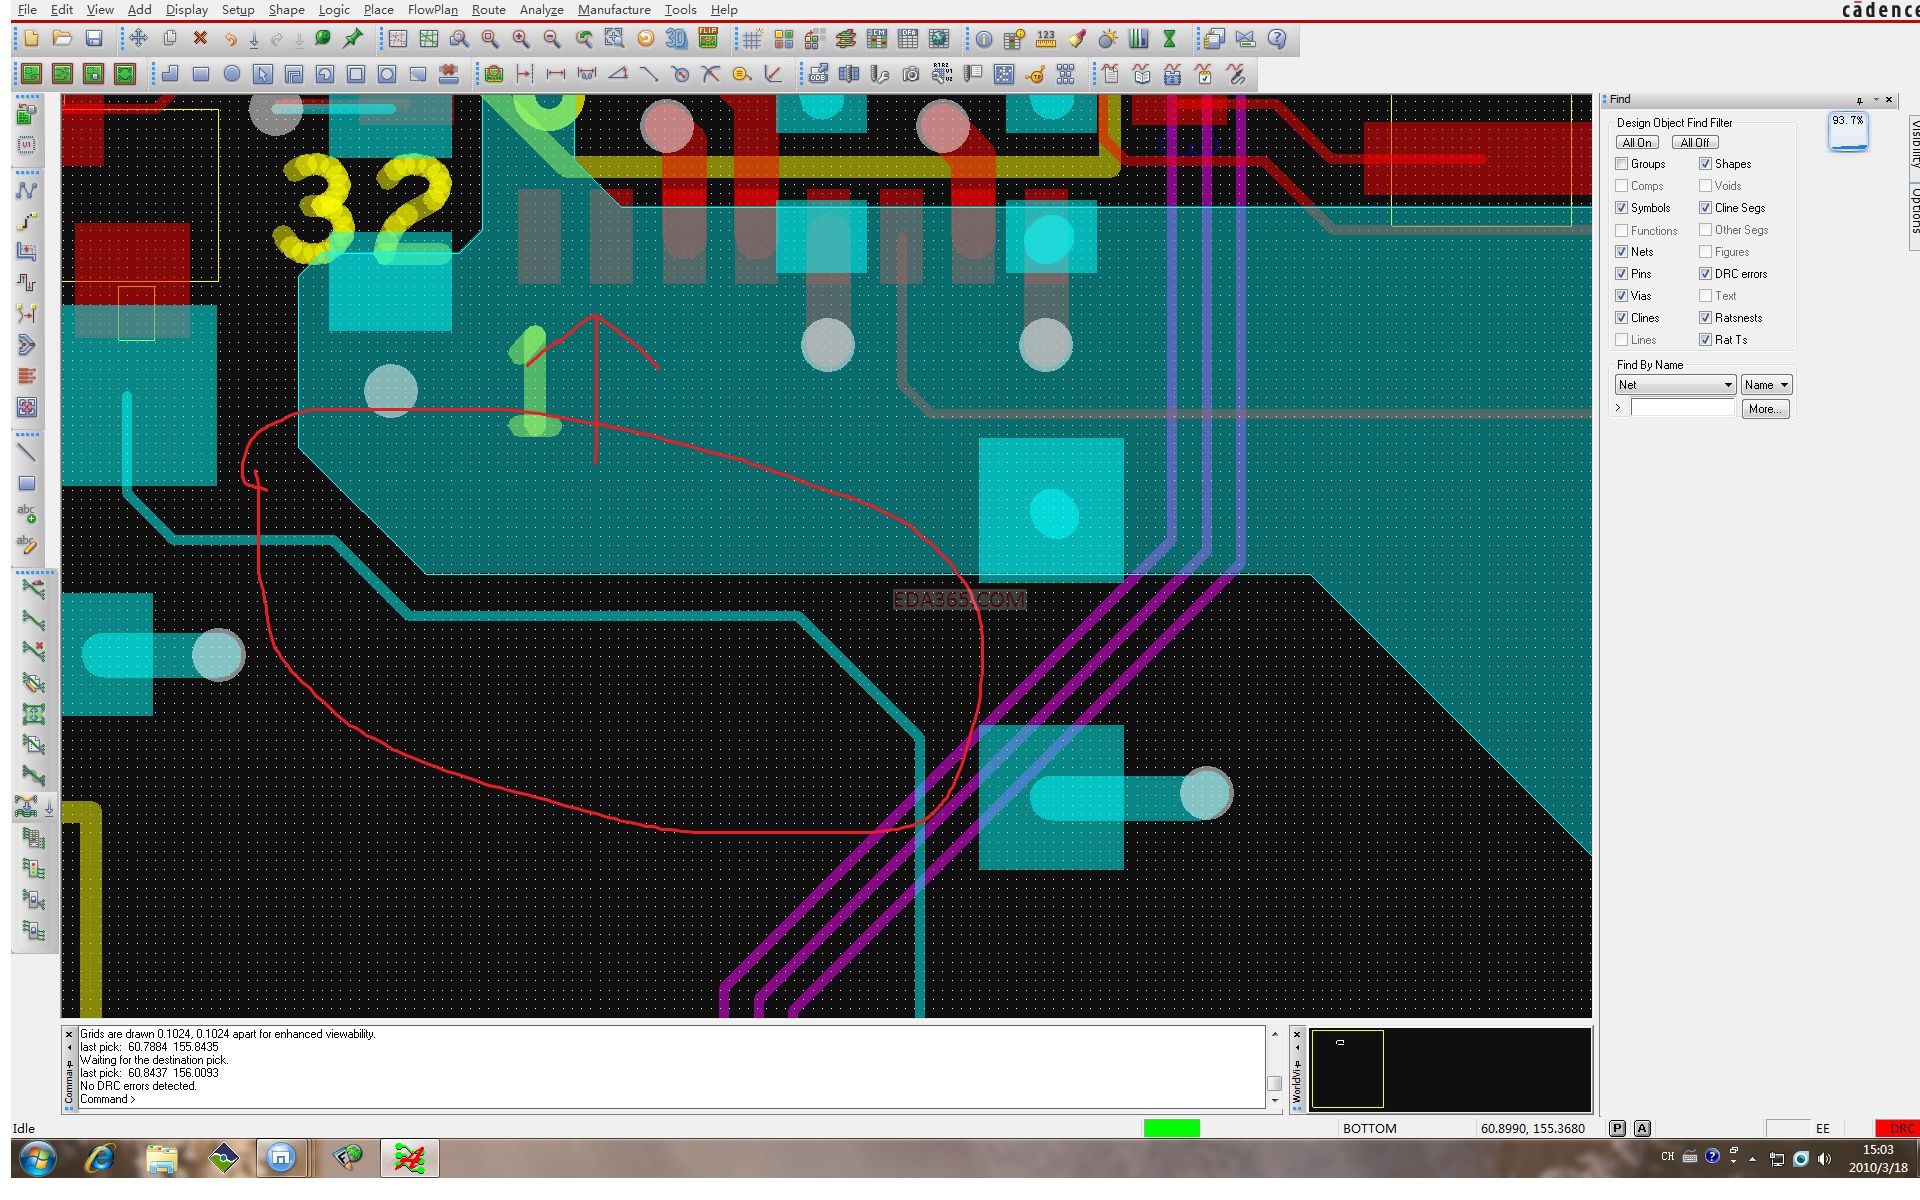This screenshot has width=1920, height=1200.
Task: Click the All Off button
Action: point(1695,143)
